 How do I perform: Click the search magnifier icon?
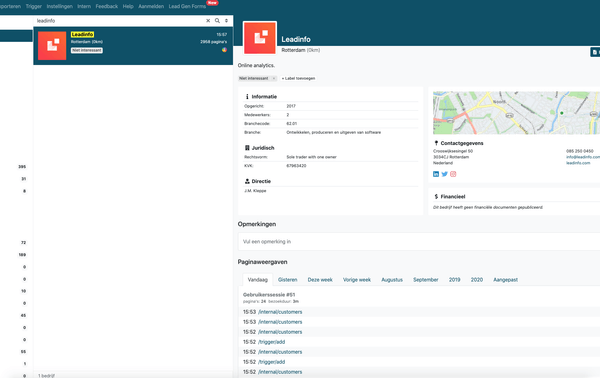(217, 21)
